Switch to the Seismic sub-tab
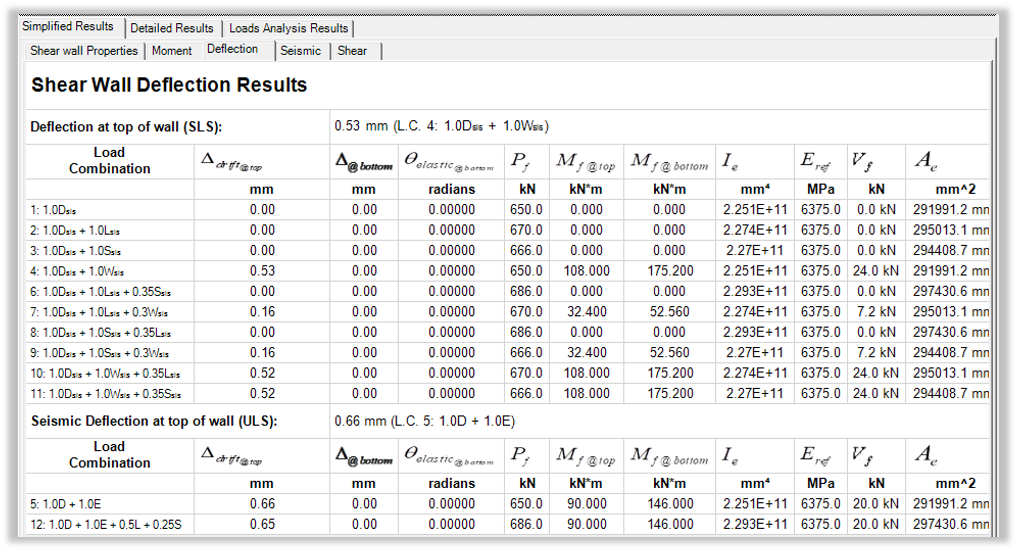Viewport: 1016px width, 552px height. (301, 50)
